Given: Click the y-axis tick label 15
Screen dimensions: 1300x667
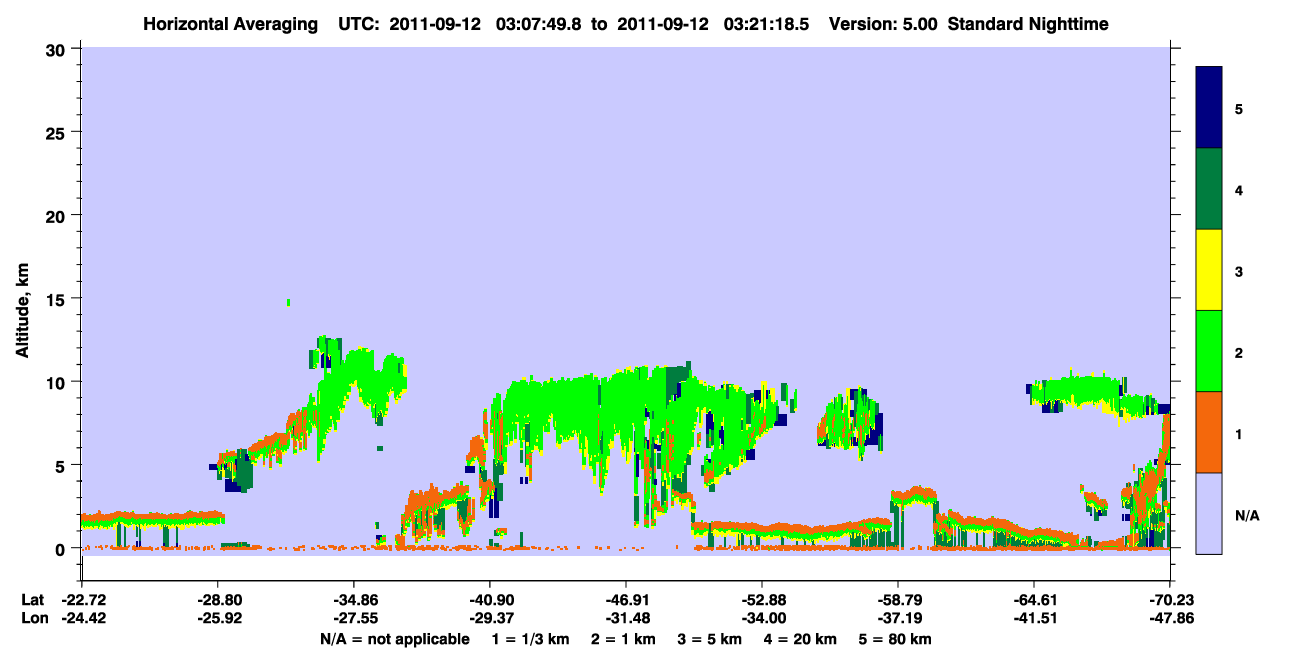Looking at the screenshot, I should (58, 299).
